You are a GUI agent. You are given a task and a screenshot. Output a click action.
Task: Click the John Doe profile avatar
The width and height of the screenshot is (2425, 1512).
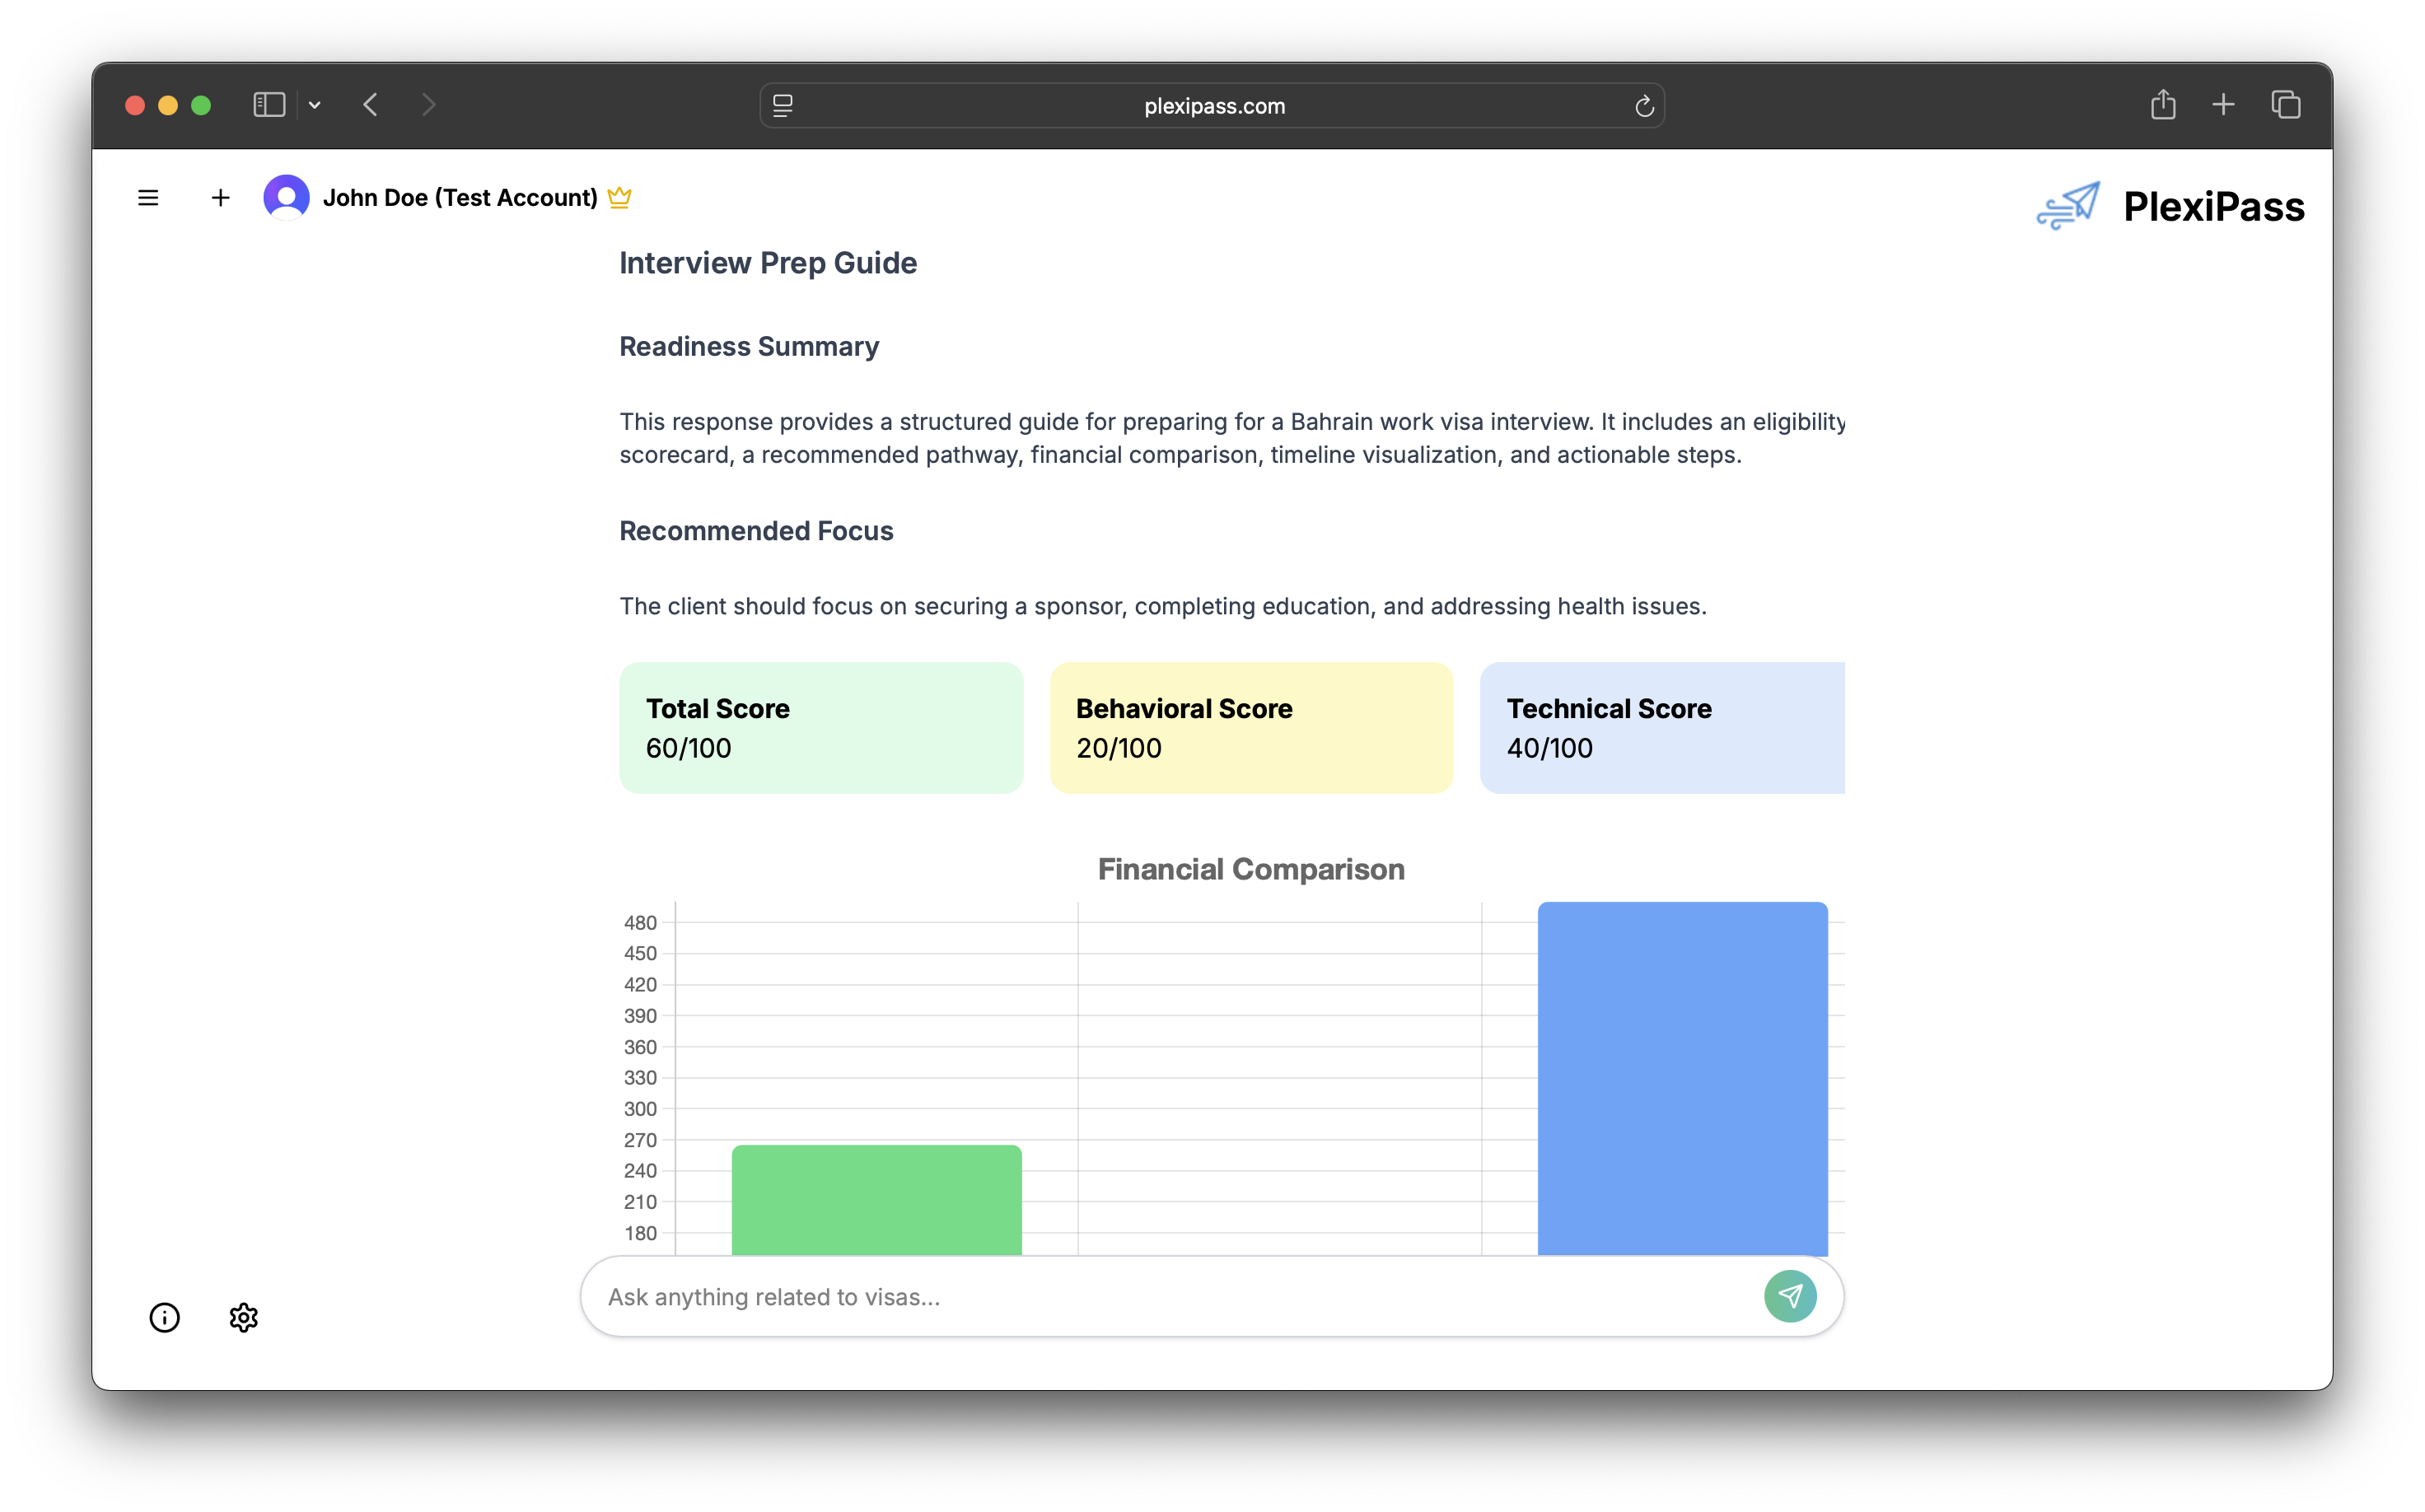(286, 197)
